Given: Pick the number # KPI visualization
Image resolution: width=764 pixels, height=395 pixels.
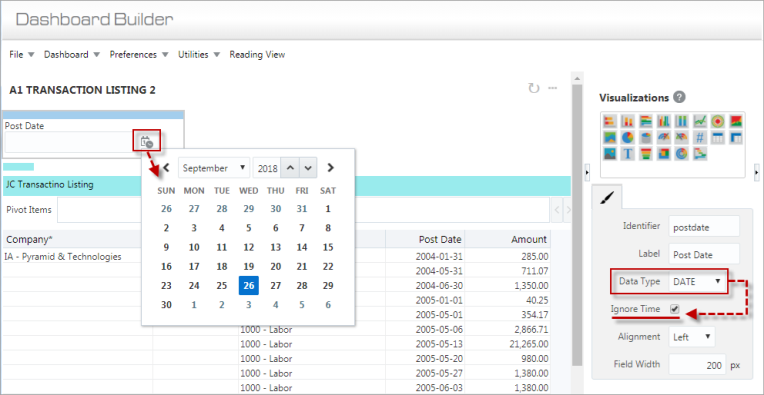Looking at the screenshot, I should [x=700, y=138].
